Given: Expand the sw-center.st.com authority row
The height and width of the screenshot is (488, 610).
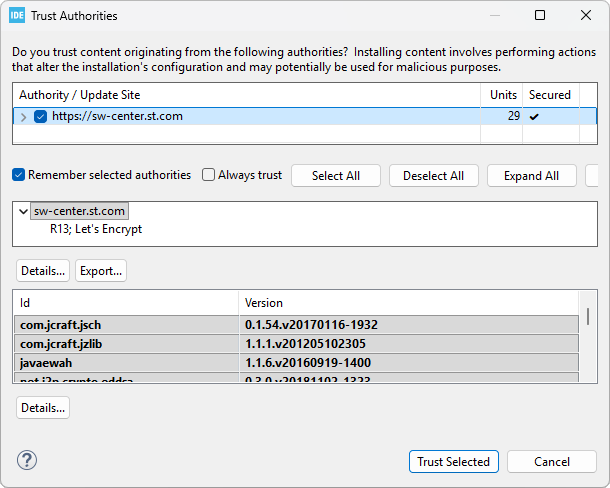Looking at the screenshot, I should [x=24, y=117].
